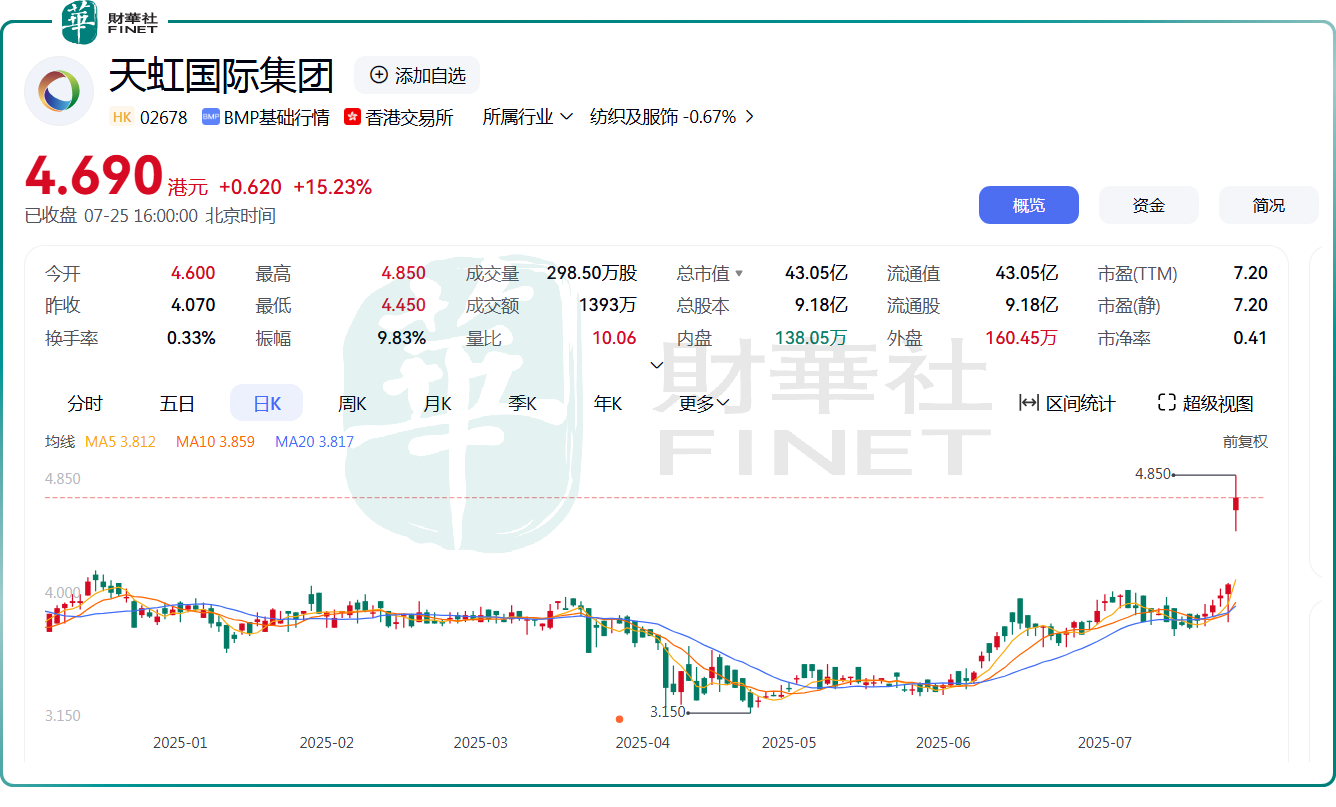The image size is (1336, 807).
Task: Click the Hong Kong exchange flag icon
Action: [x=352, y=117]
